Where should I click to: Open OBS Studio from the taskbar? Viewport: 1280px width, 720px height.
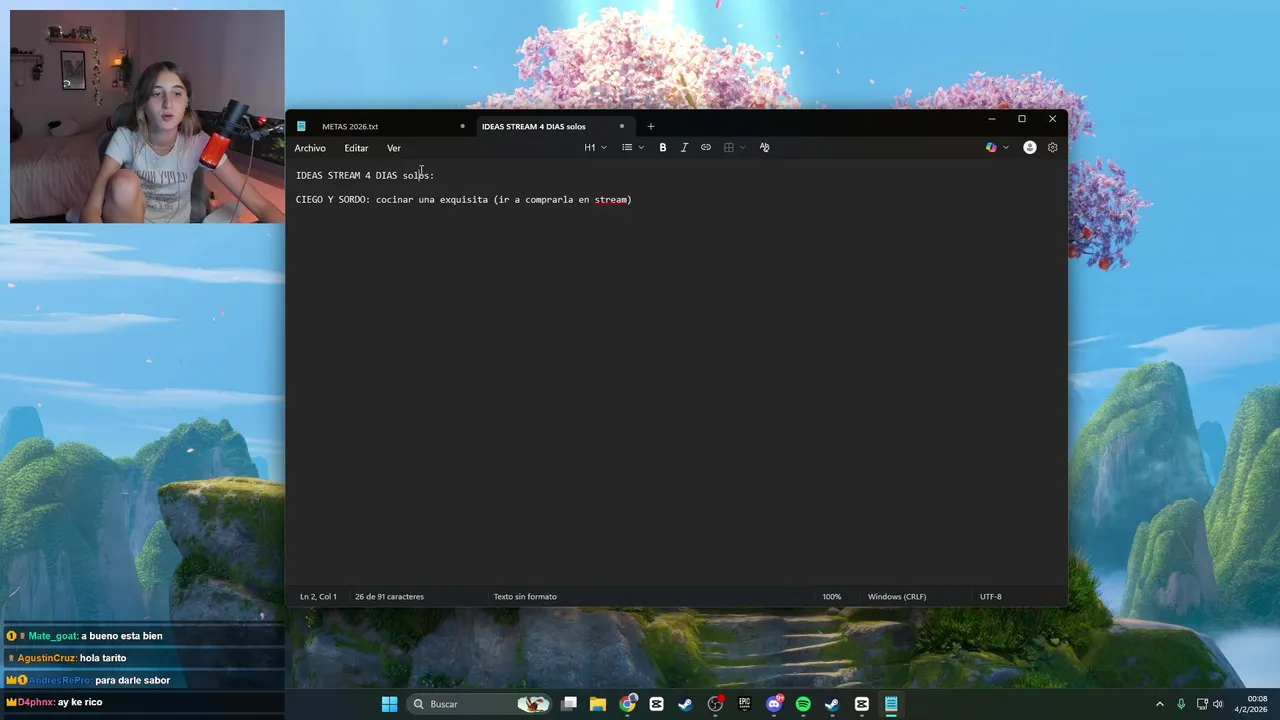715,704
